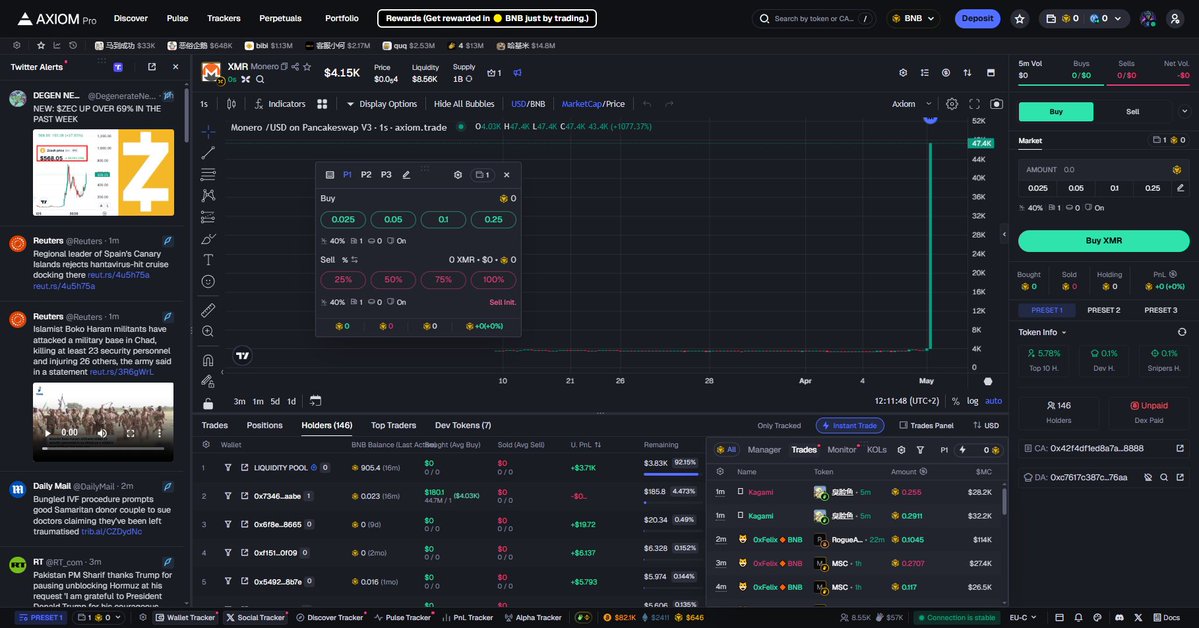The width and height of the screenshot is (1199, 628).
Task: Seek the Reuters video progress bar
Action: pos(103,448)
